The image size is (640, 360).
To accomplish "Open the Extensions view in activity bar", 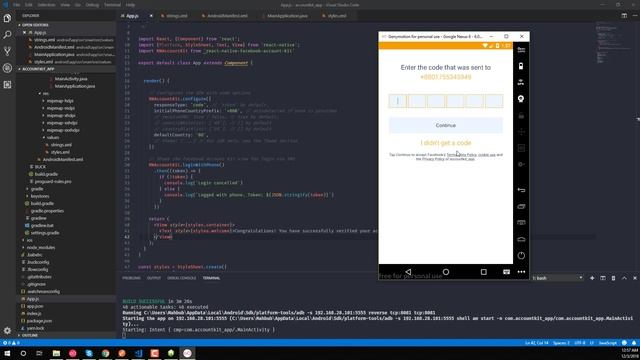I will click(7, 84).
